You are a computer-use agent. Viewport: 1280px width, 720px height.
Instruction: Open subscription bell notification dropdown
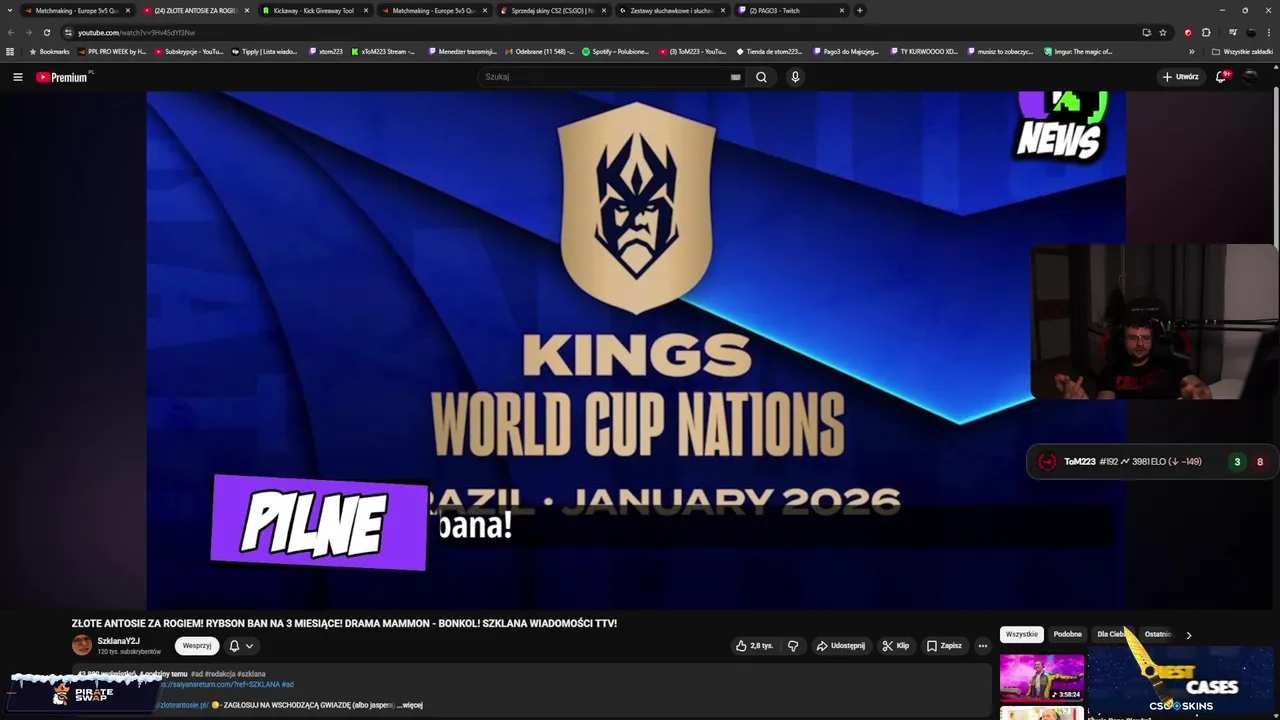(x=241, y=646)
